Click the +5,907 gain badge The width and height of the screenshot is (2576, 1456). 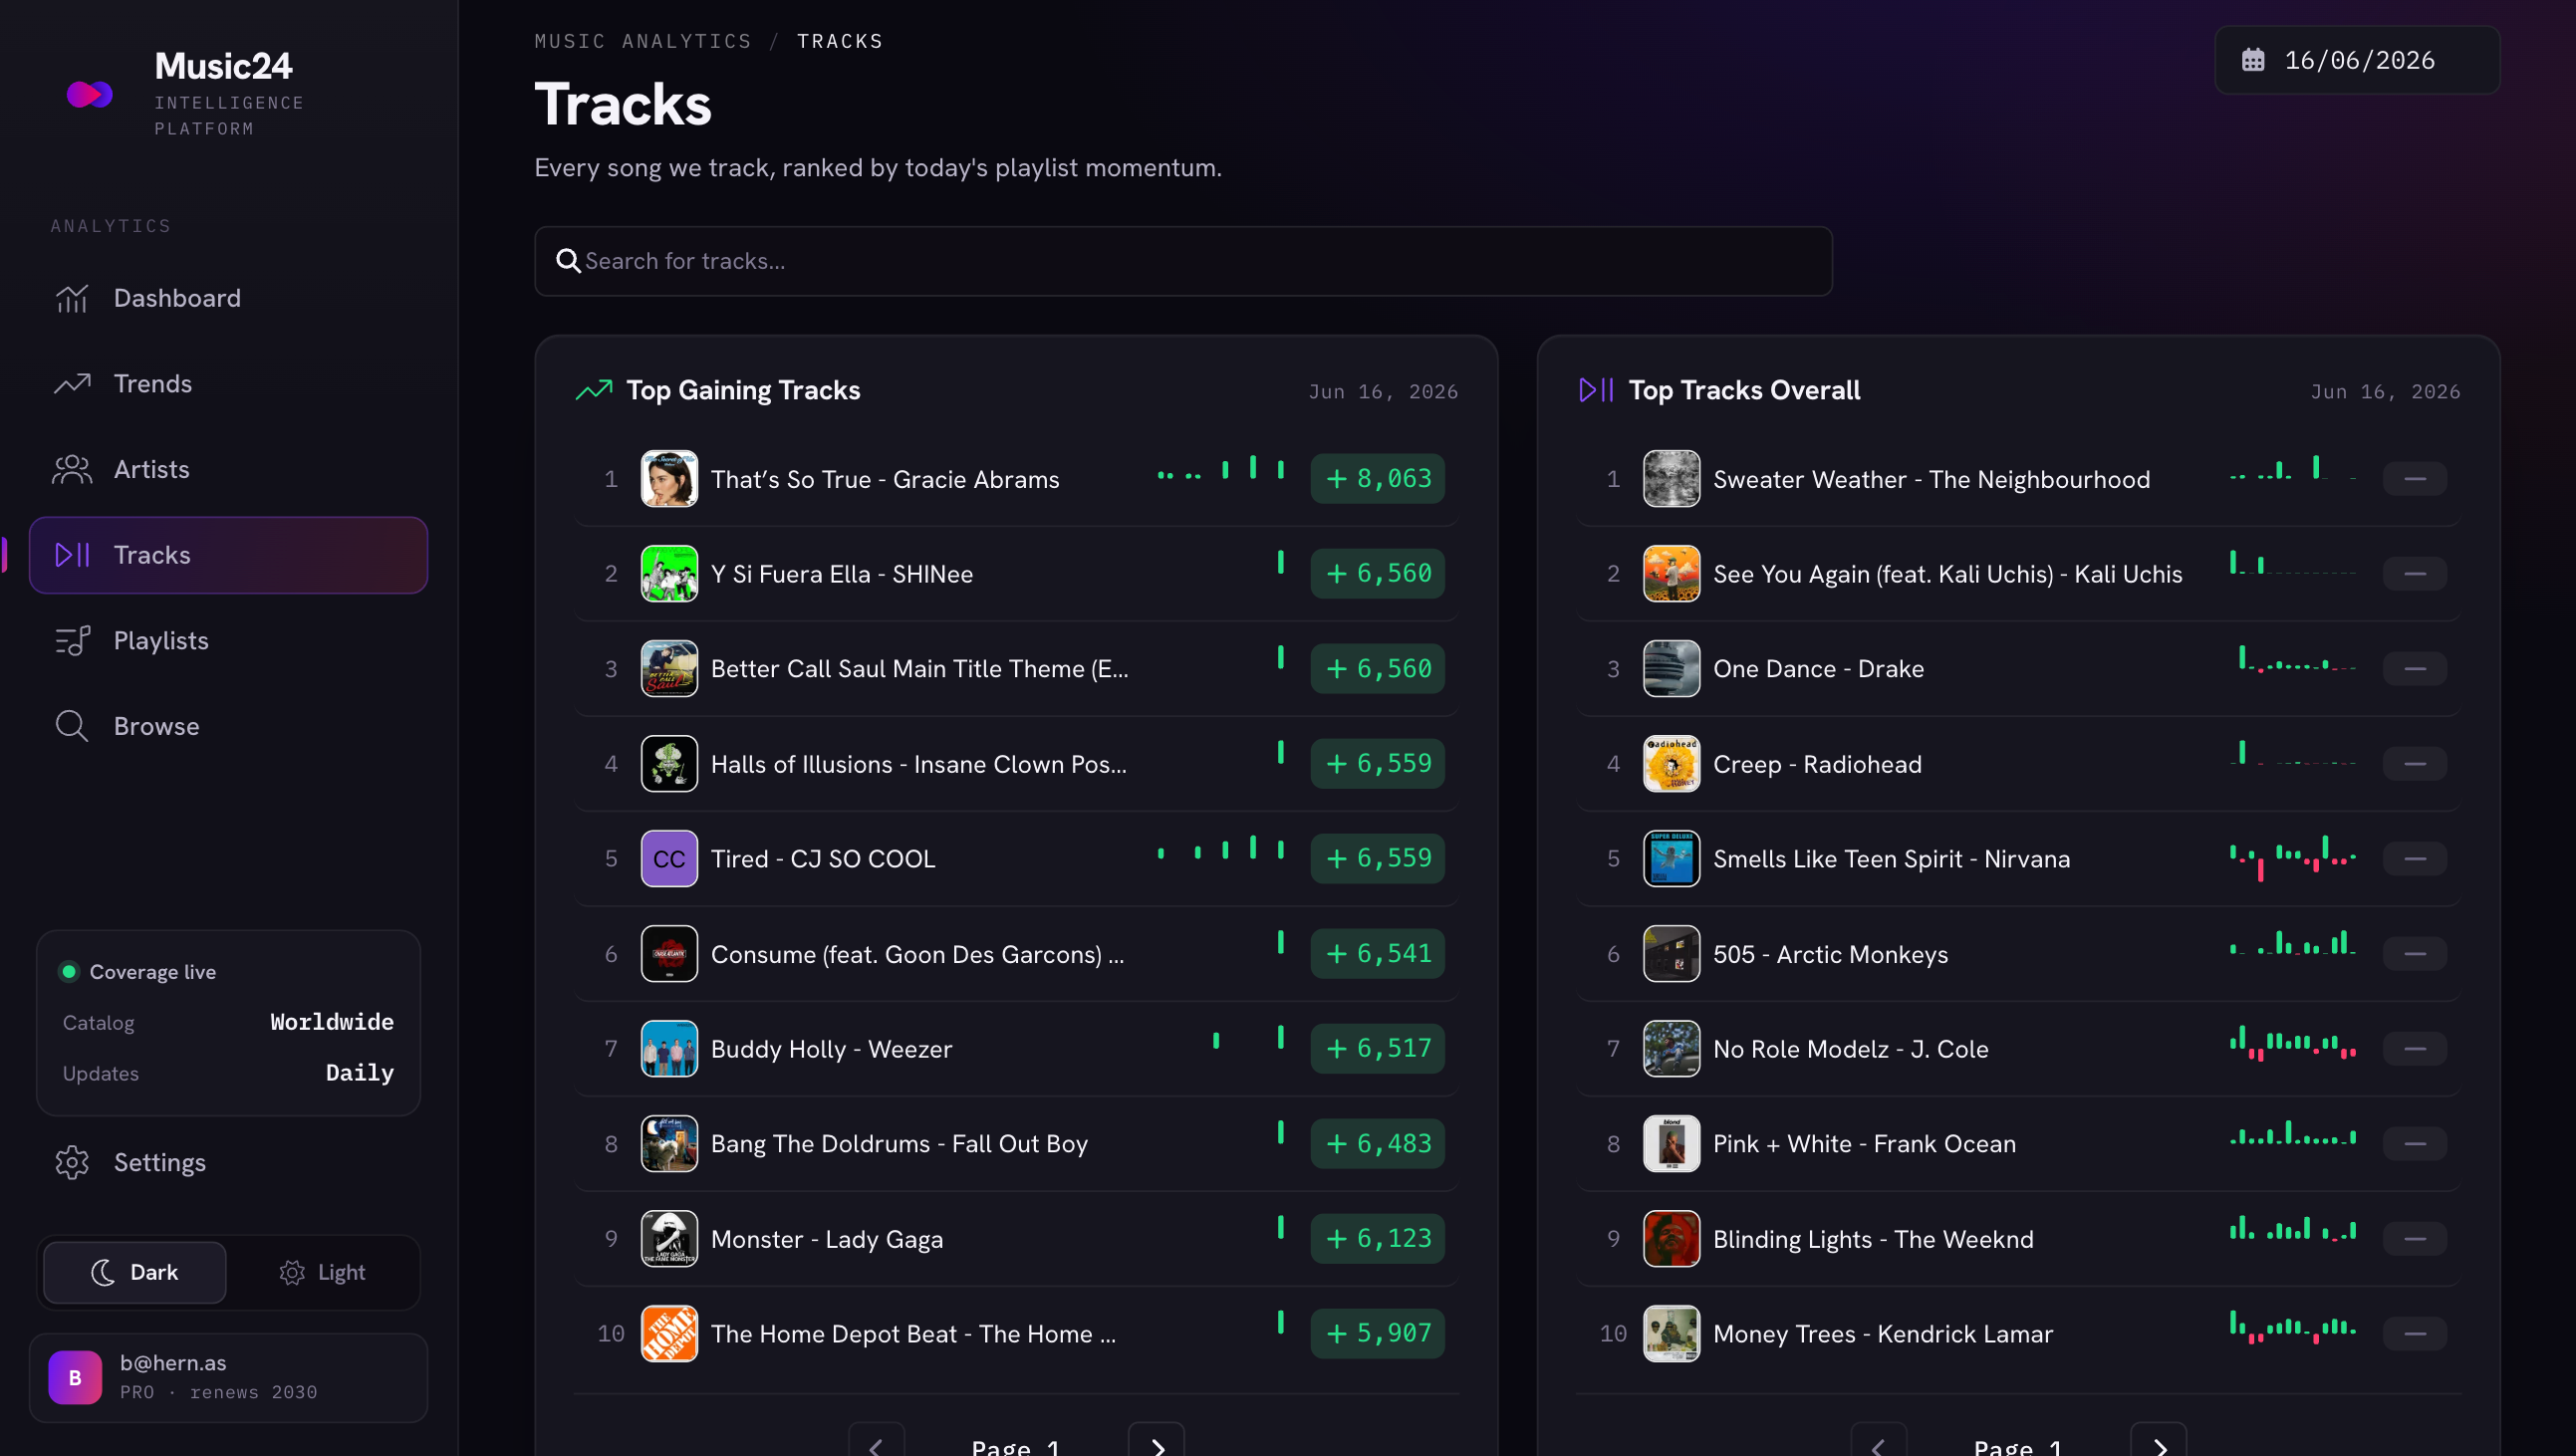tap(1377, 1334)
